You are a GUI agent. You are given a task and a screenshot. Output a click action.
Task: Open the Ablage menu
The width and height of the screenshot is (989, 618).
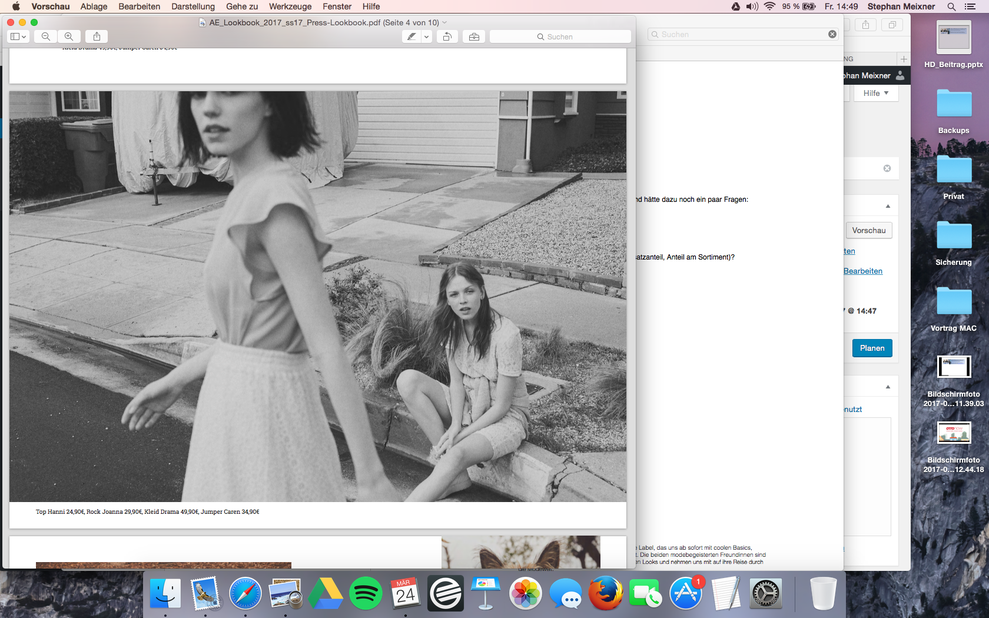click(93, 6)
